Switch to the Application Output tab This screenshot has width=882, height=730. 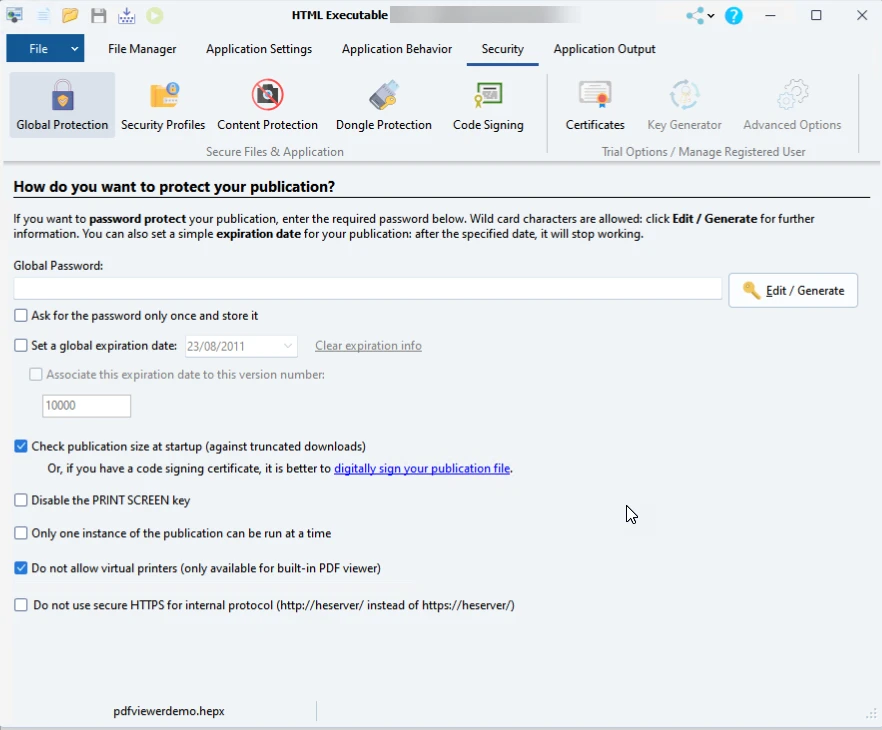click(604, 49)
